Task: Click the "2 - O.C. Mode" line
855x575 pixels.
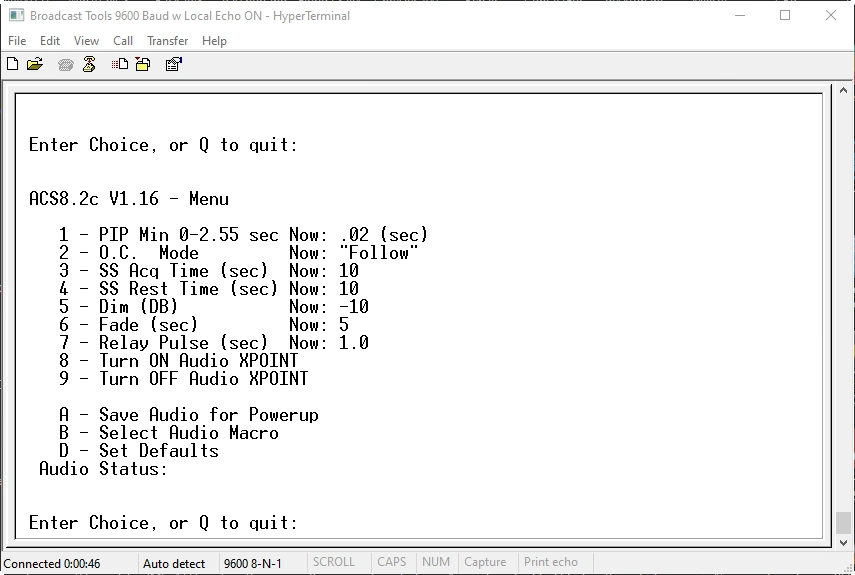Action: click(x=239, y=252)
